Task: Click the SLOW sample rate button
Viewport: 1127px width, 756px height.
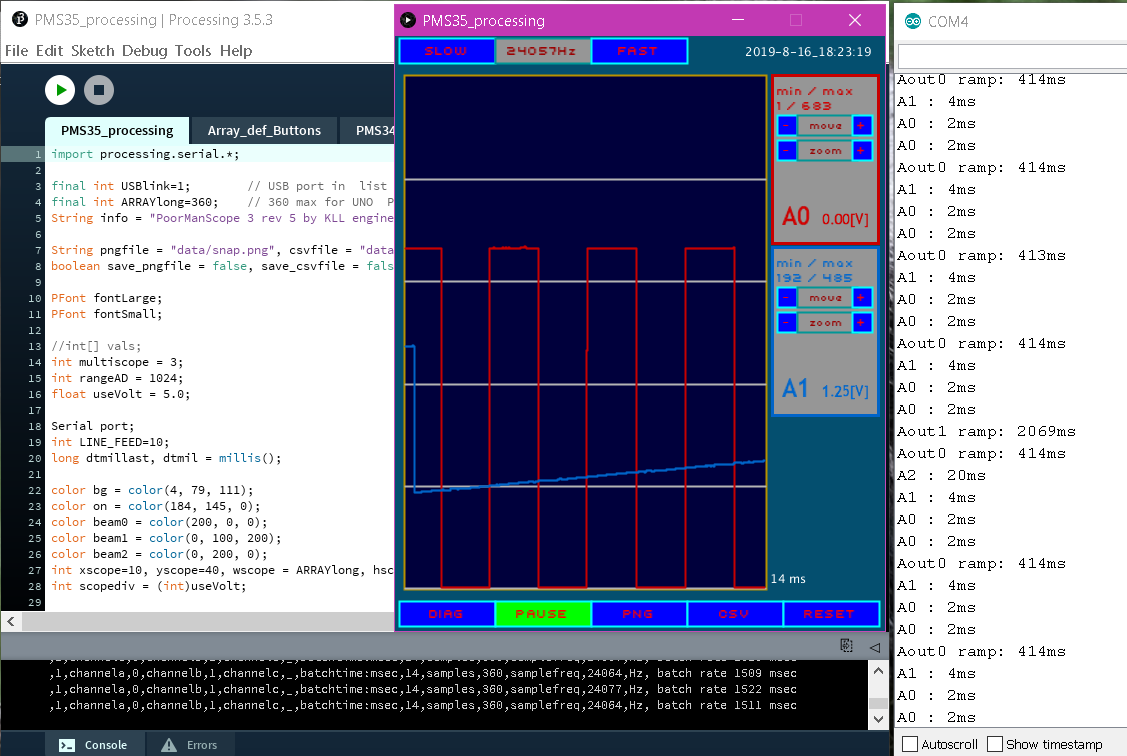Action: click(446, 51)
